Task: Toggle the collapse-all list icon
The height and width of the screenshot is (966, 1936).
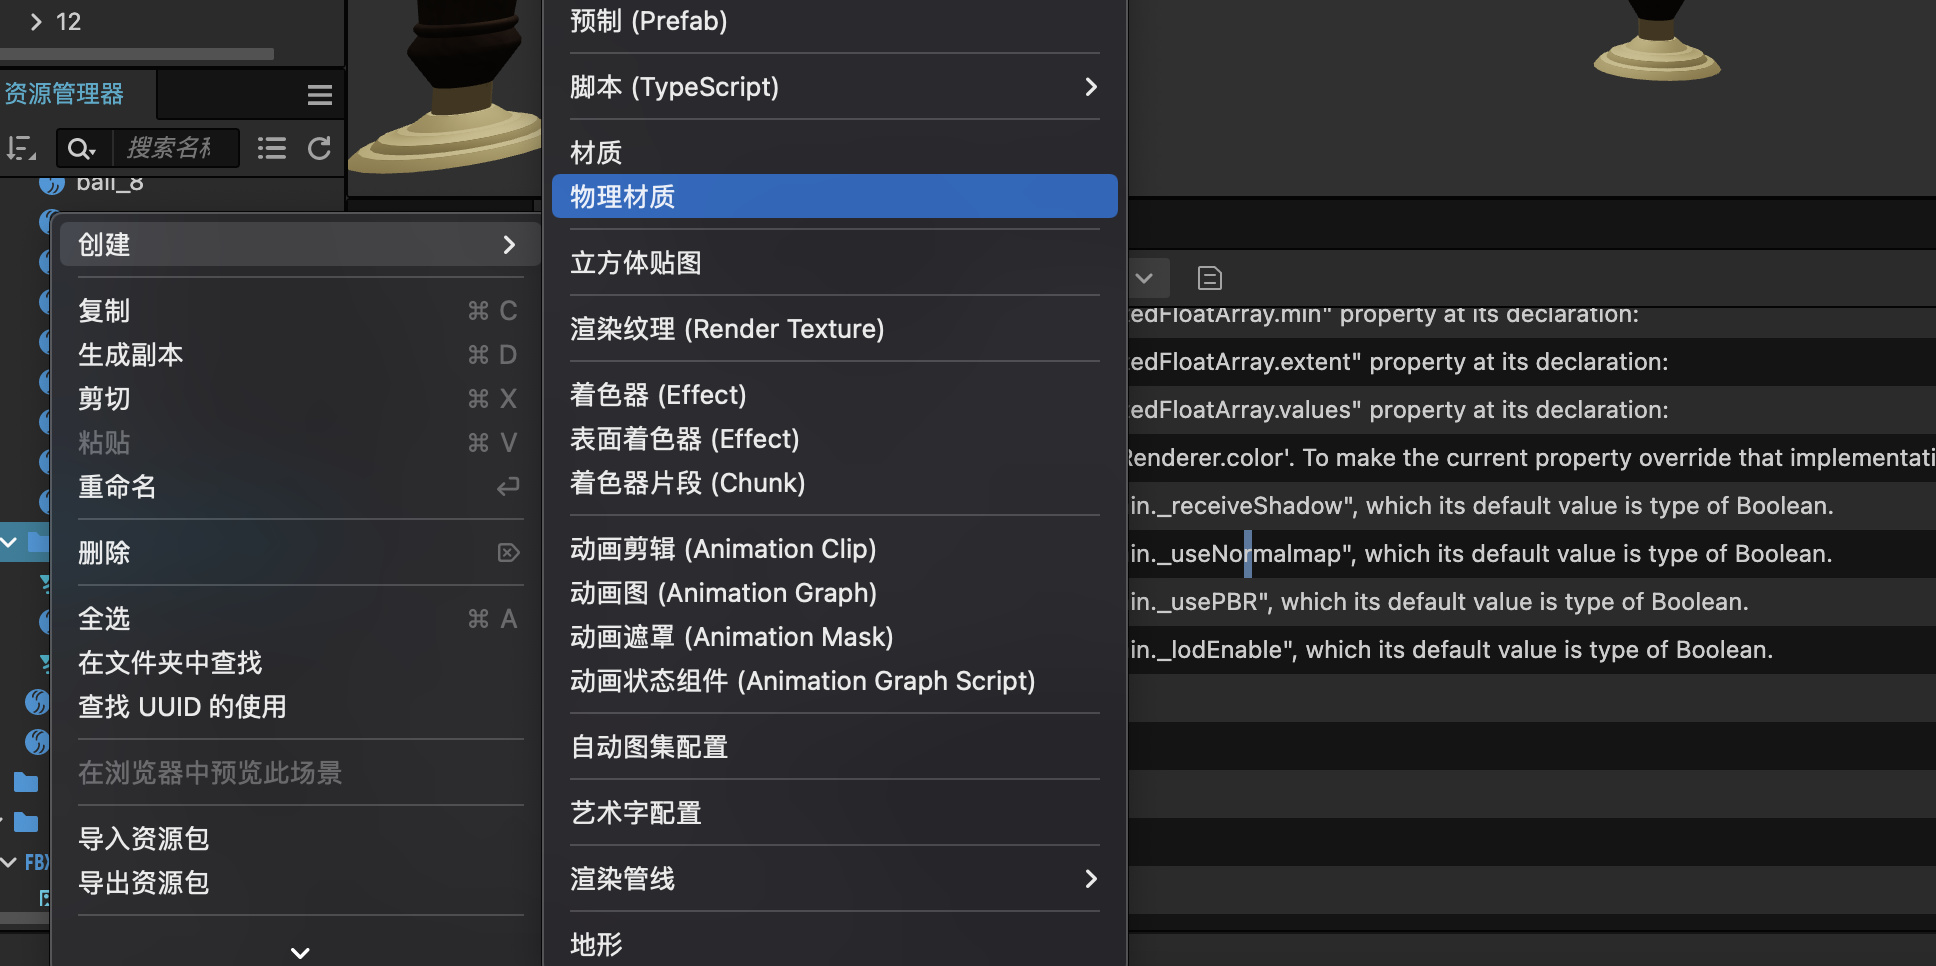Action: pyautogui.click(x=271, y=149)
